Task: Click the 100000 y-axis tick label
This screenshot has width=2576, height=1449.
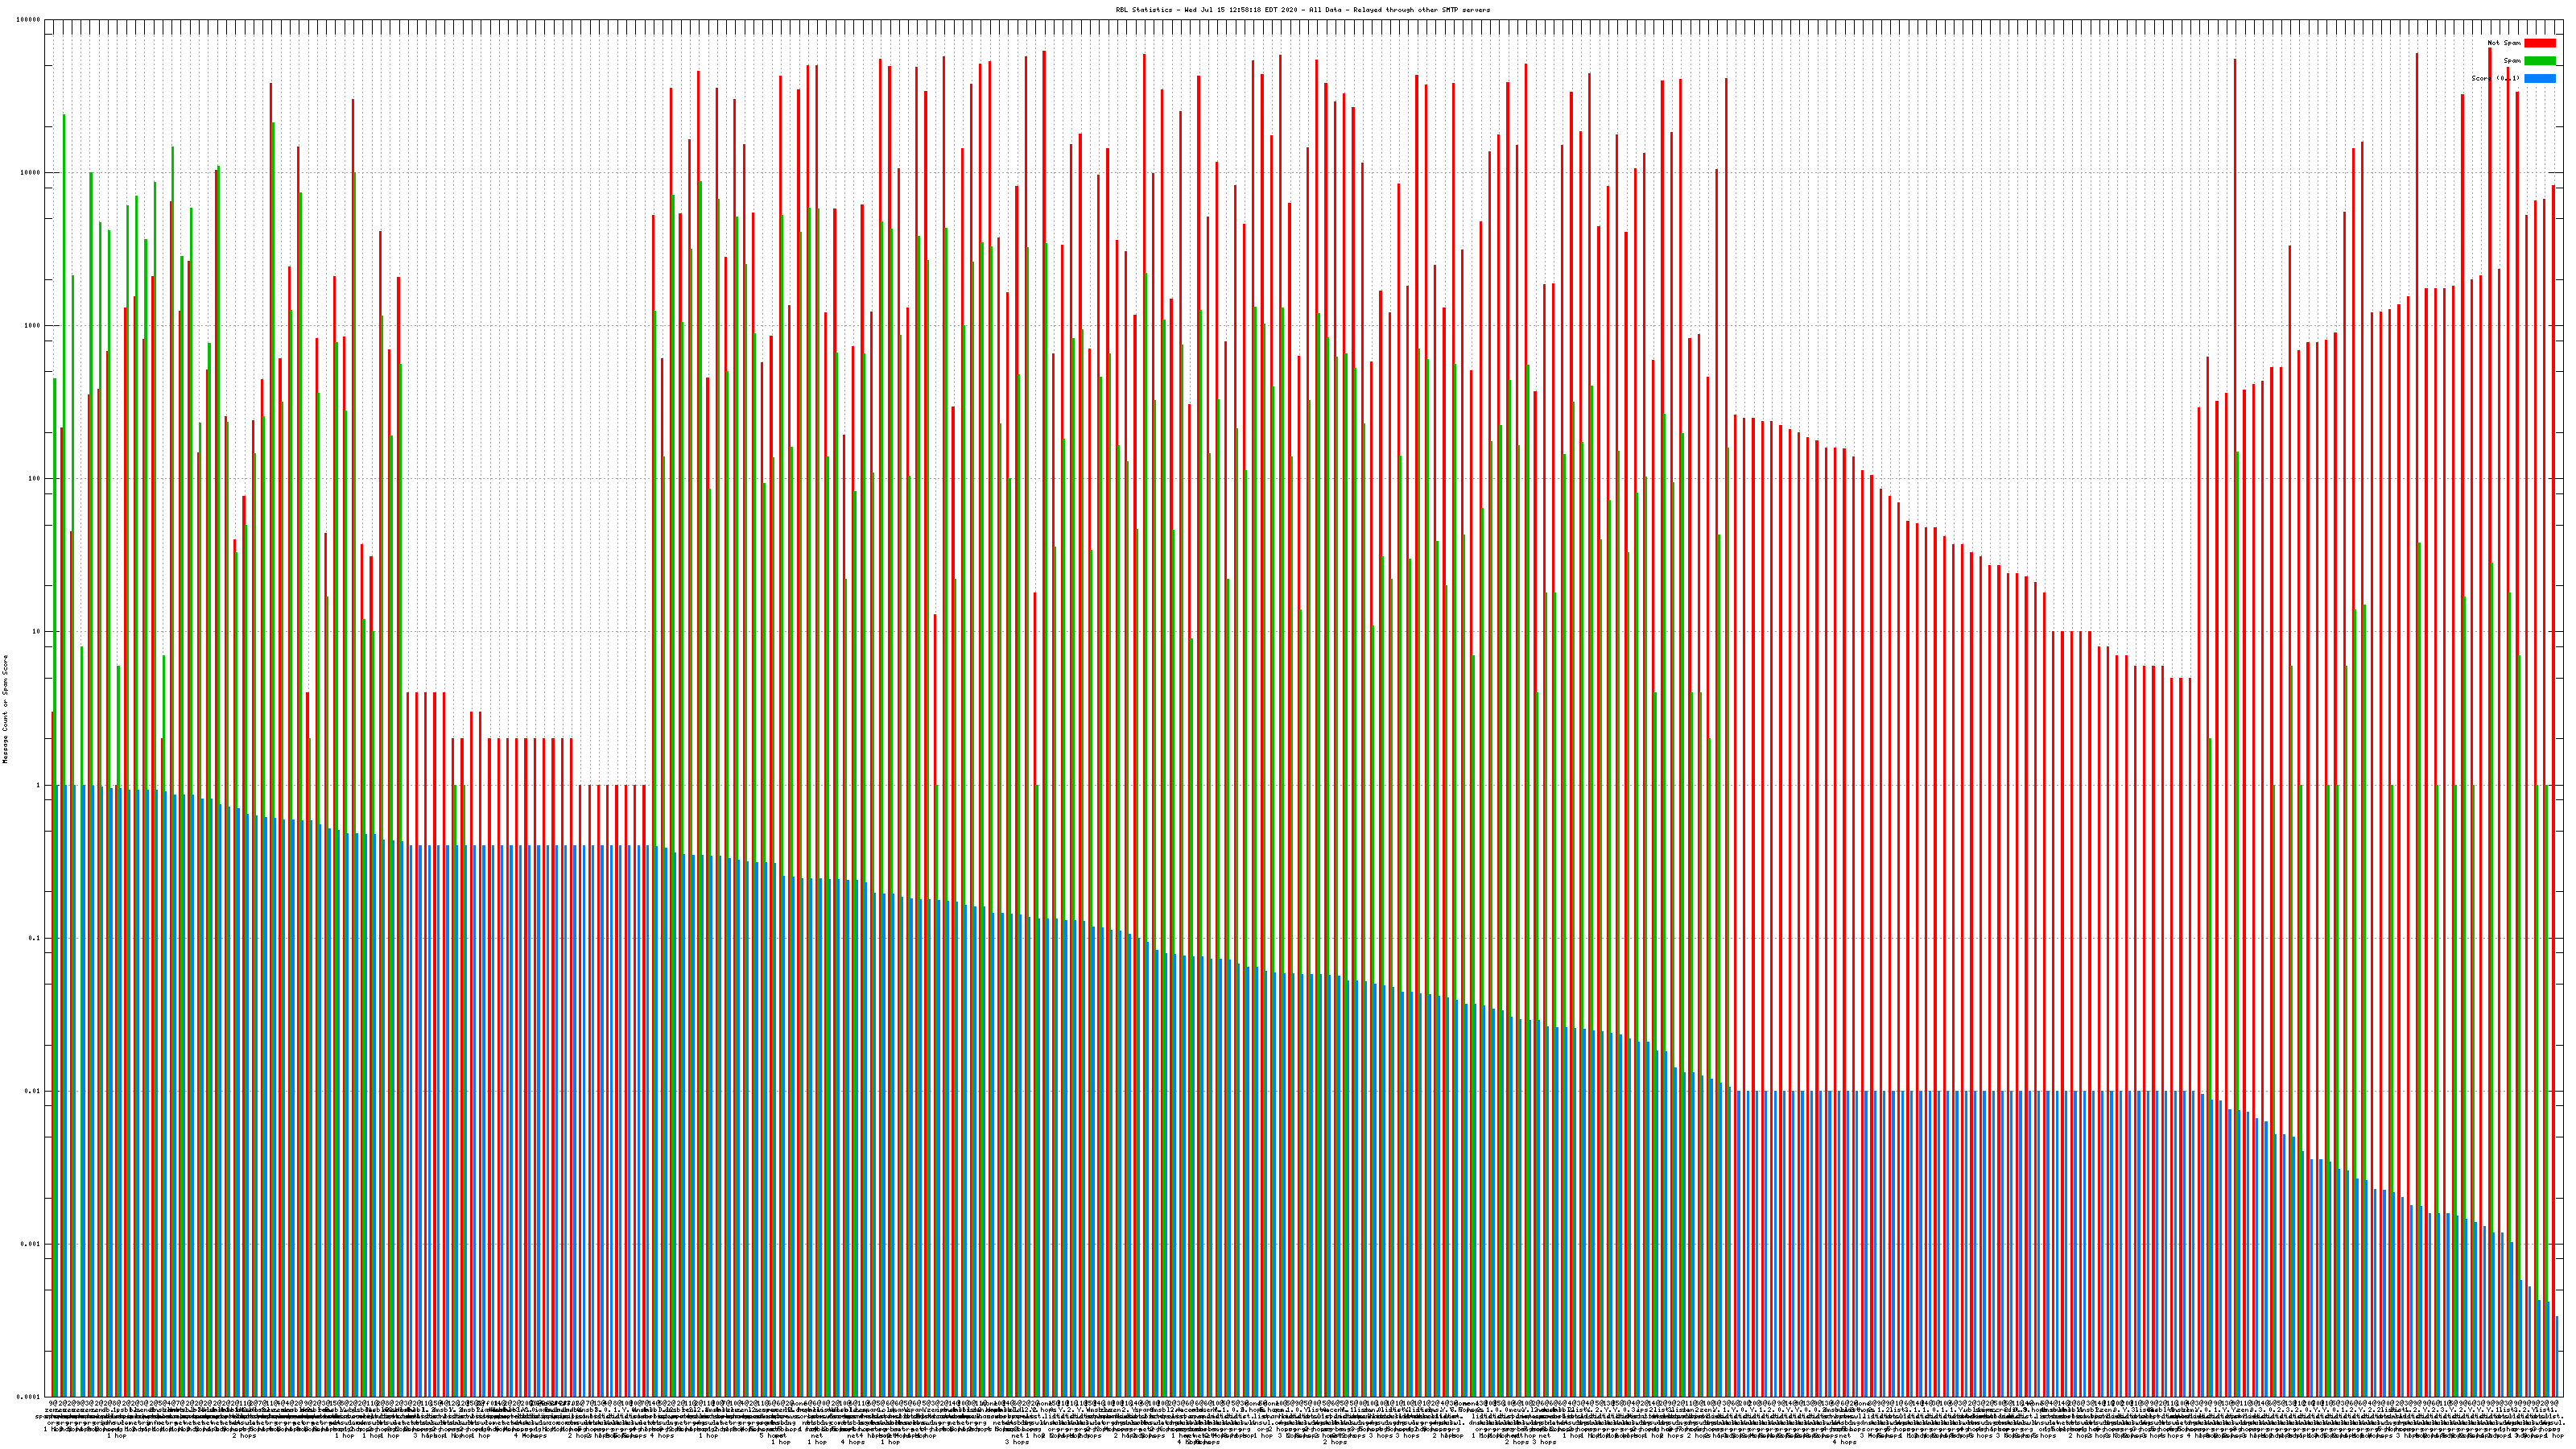Action: pyautogui.click(x=29, y=20)
